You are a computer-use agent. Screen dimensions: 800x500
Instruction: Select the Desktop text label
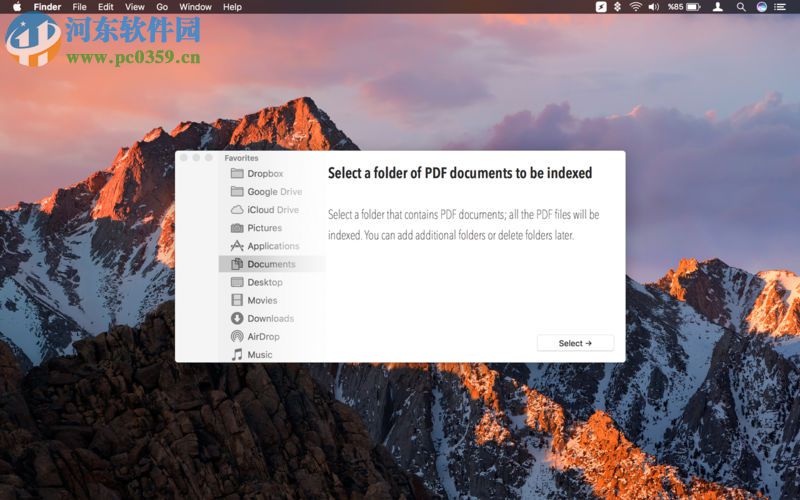pyautogui.click(x=265, y=282)
